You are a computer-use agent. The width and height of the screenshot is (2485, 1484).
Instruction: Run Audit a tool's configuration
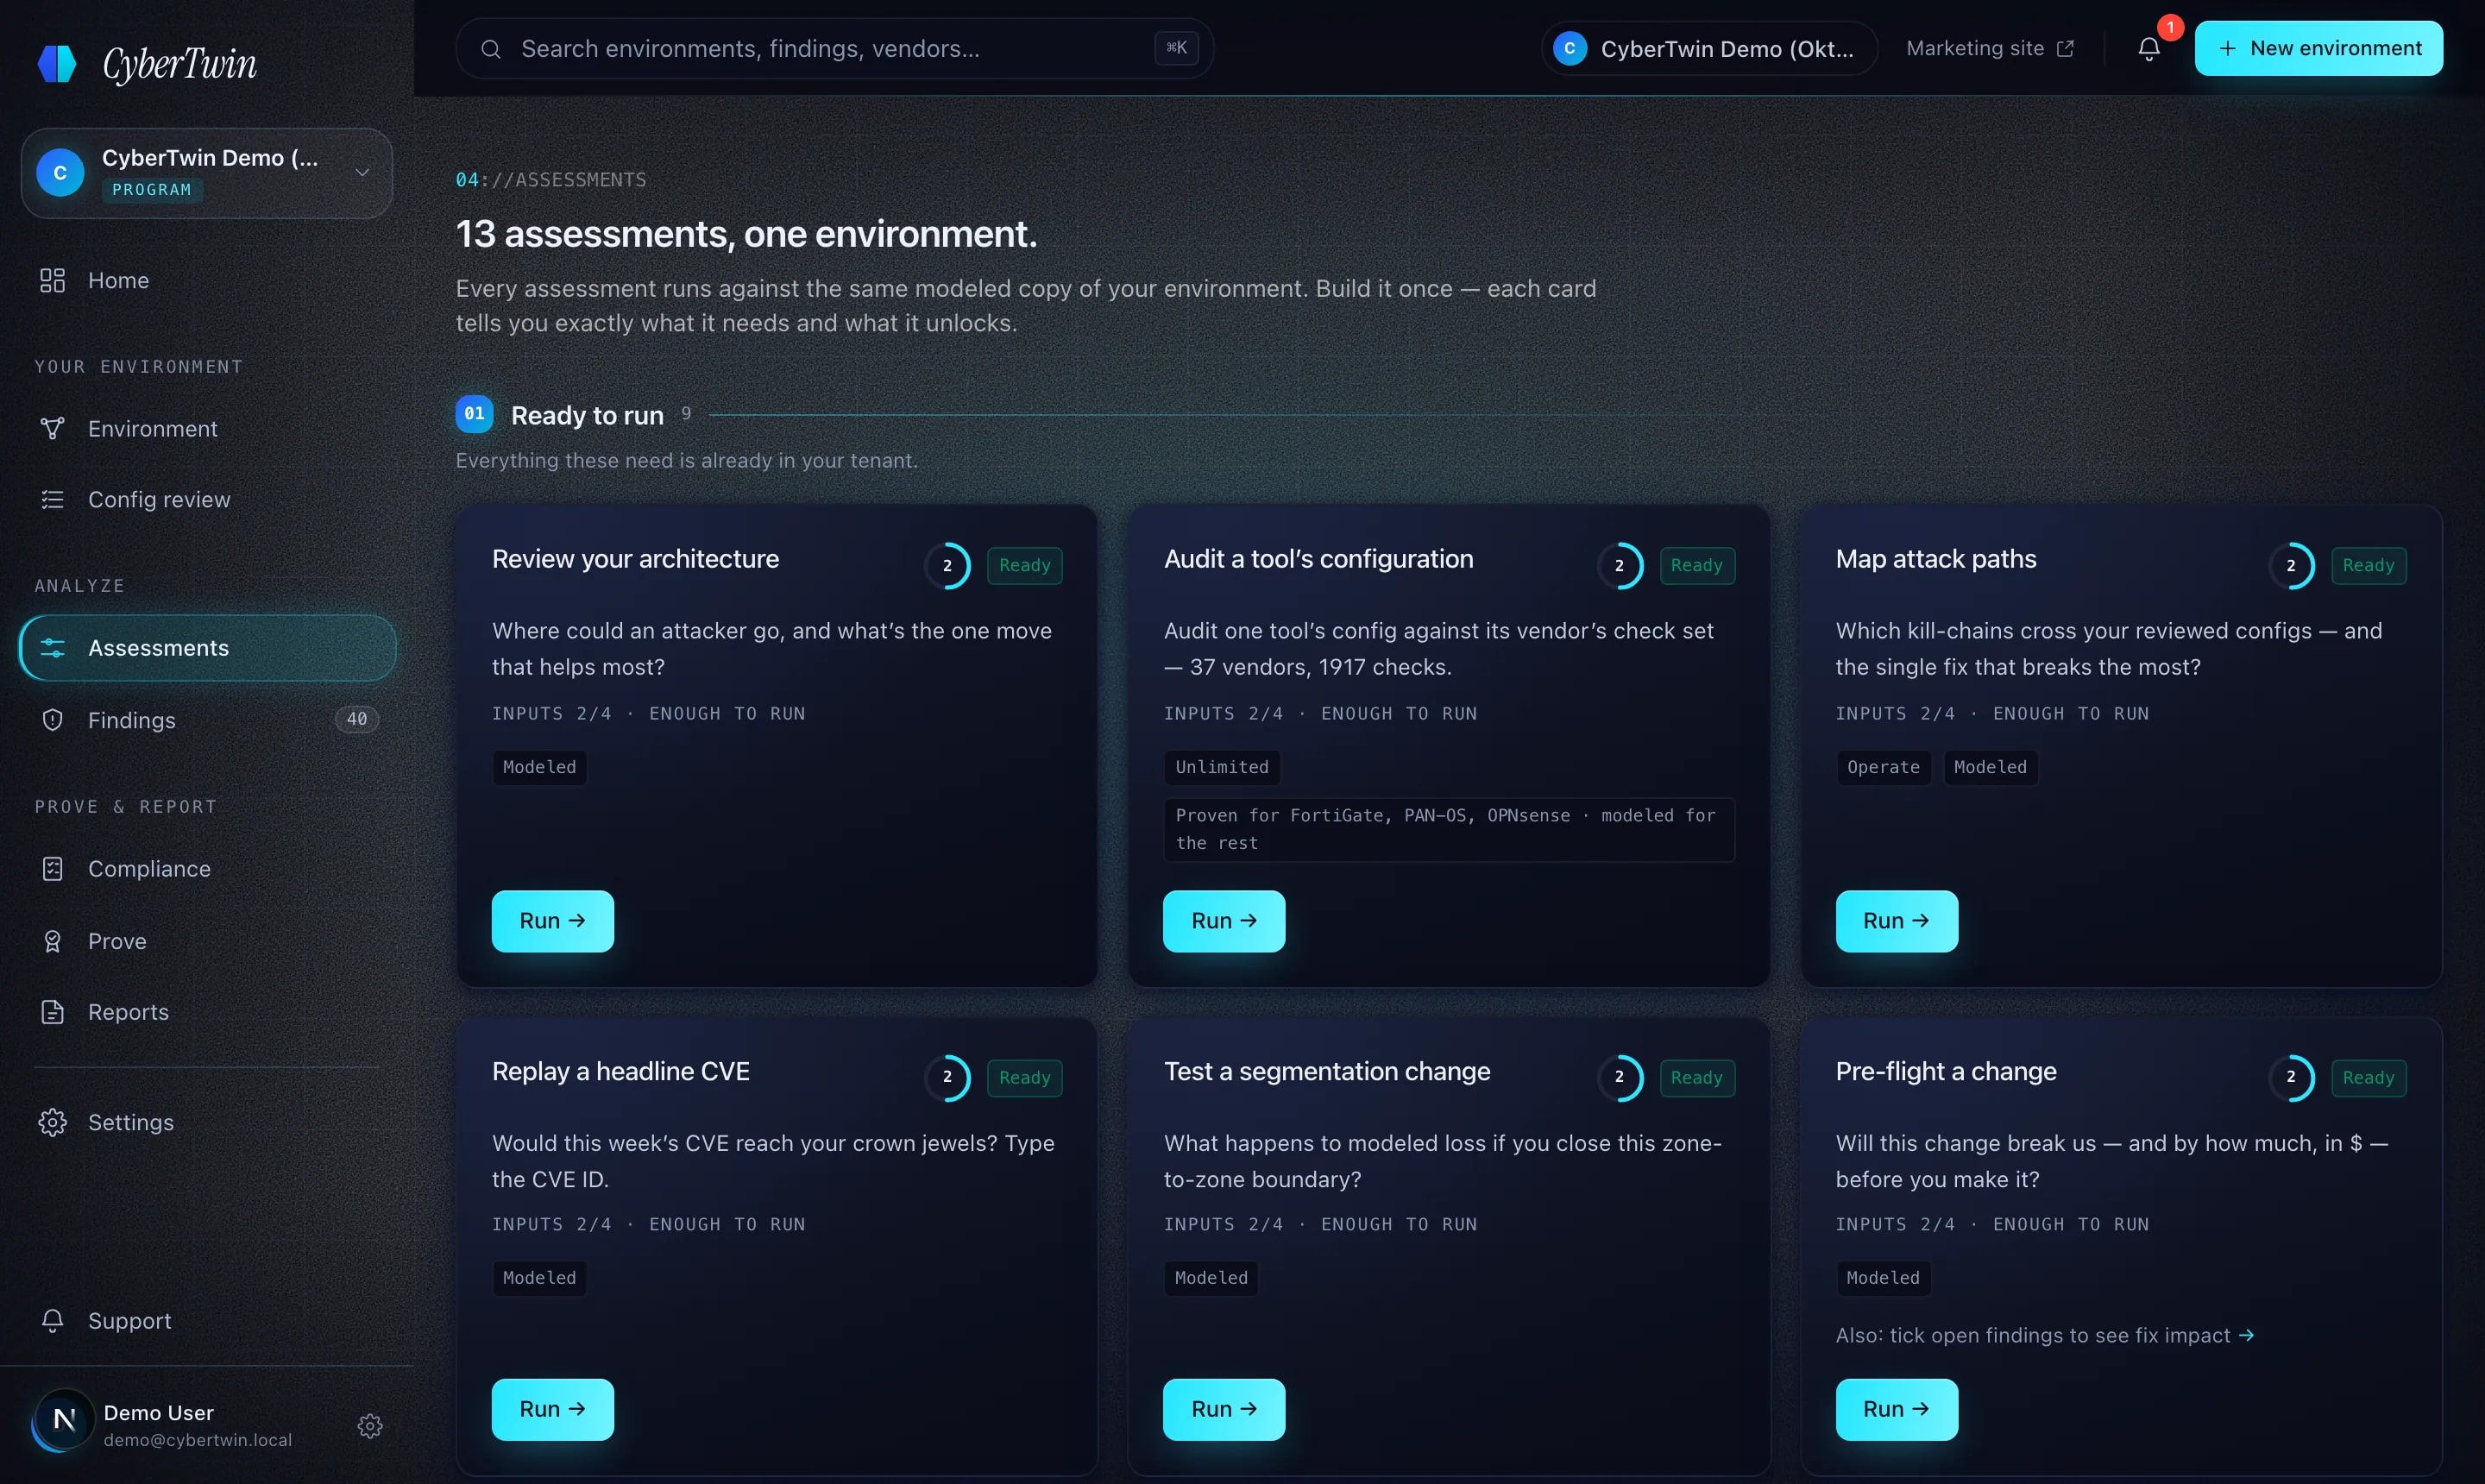[x=1223, y=920]
